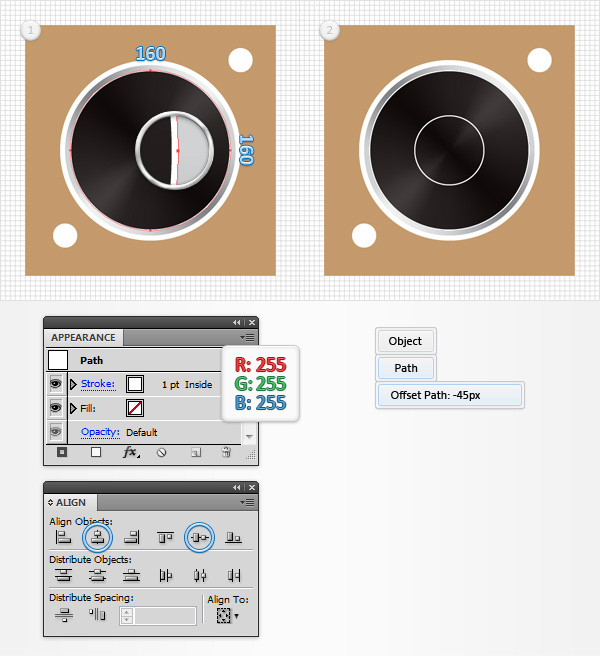
Task: Open Add New Effect fx menu
Action: [131, 452]
